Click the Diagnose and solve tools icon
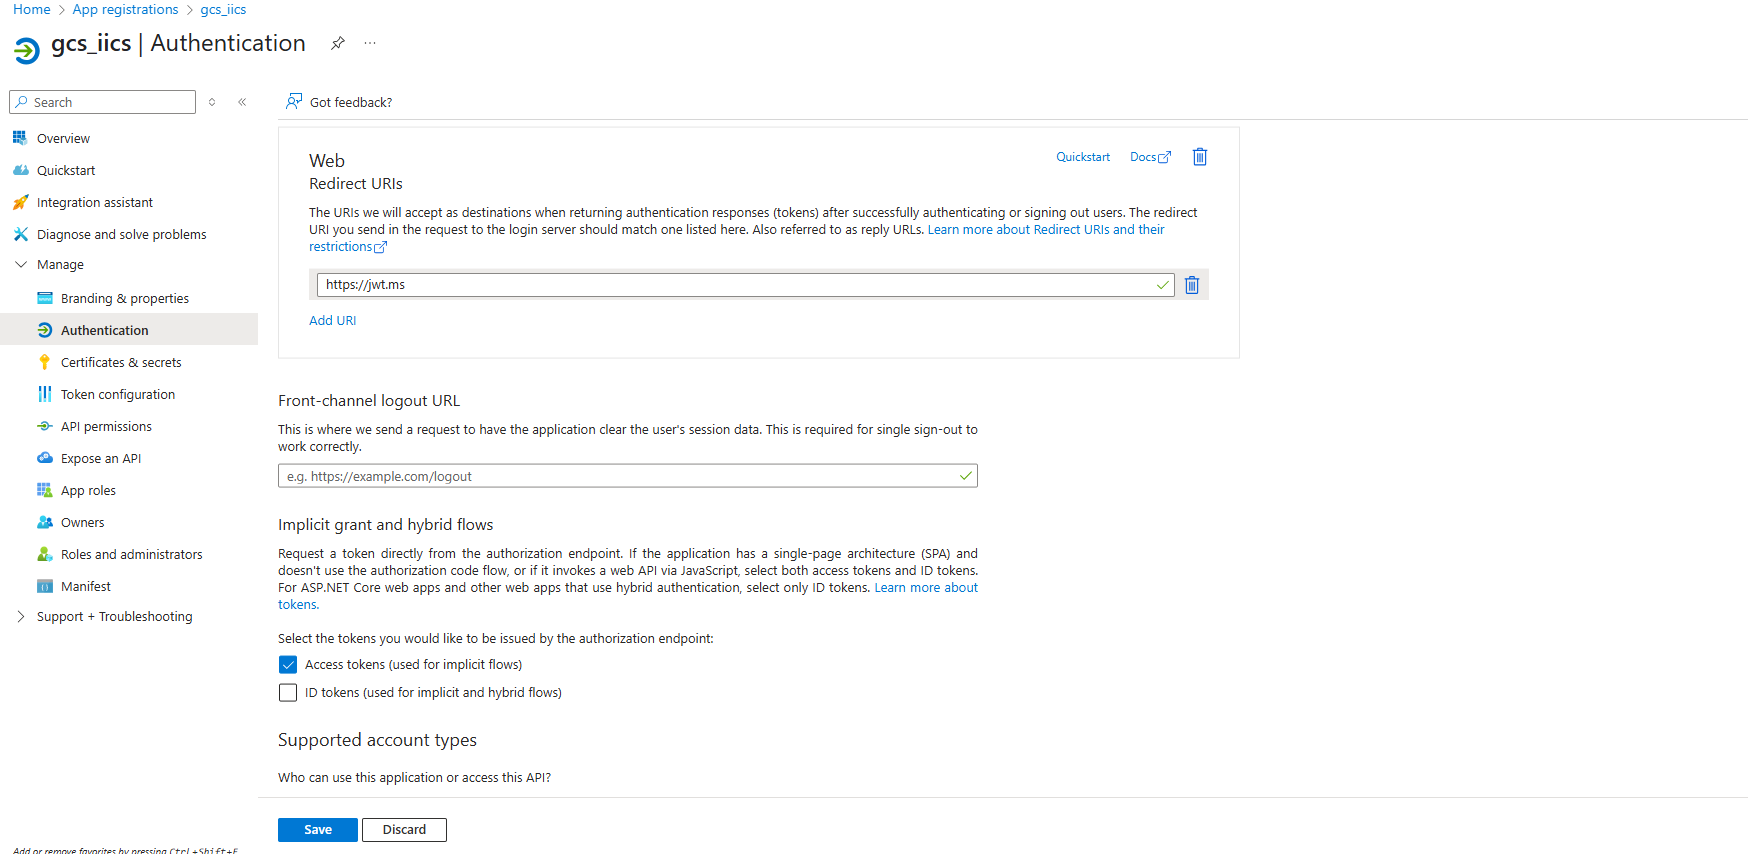The image size is (1748, 854). point(20,234)
